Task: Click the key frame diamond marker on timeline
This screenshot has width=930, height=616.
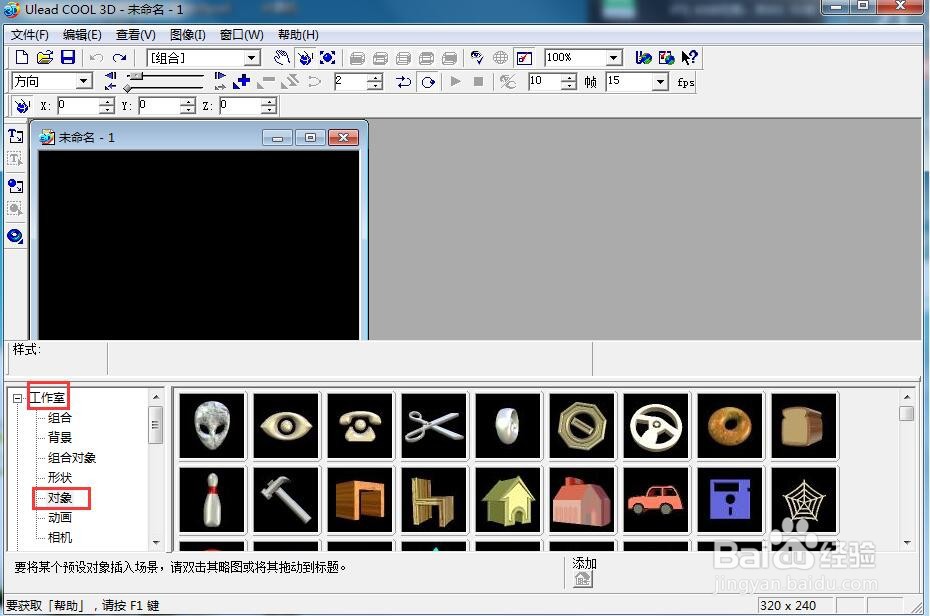Action: 128,88
